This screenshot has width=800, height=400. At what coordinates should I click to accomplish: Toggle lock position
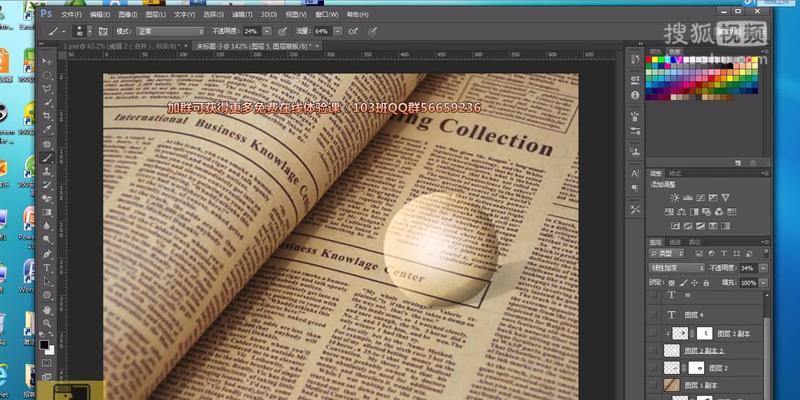click(695, 283)
